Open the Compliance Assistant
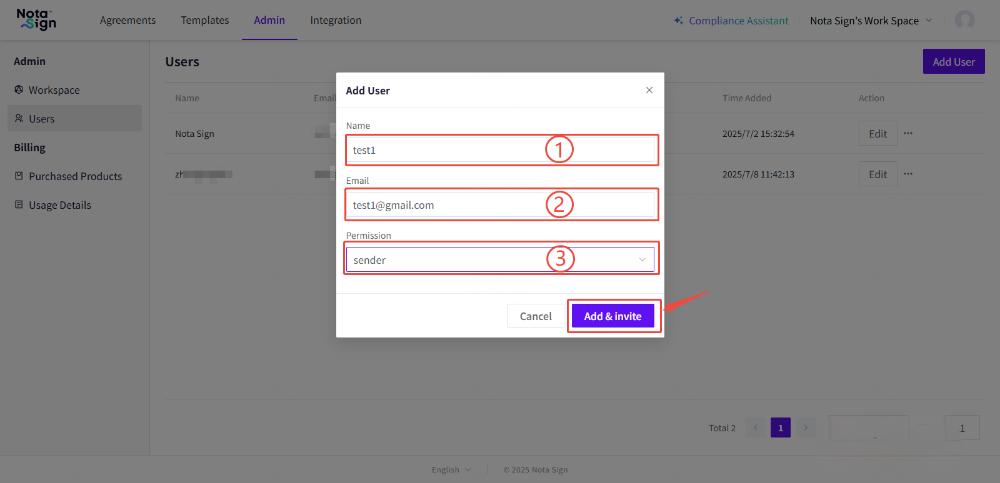Viewport: 1000px width, 483px height. pos(731,20)
